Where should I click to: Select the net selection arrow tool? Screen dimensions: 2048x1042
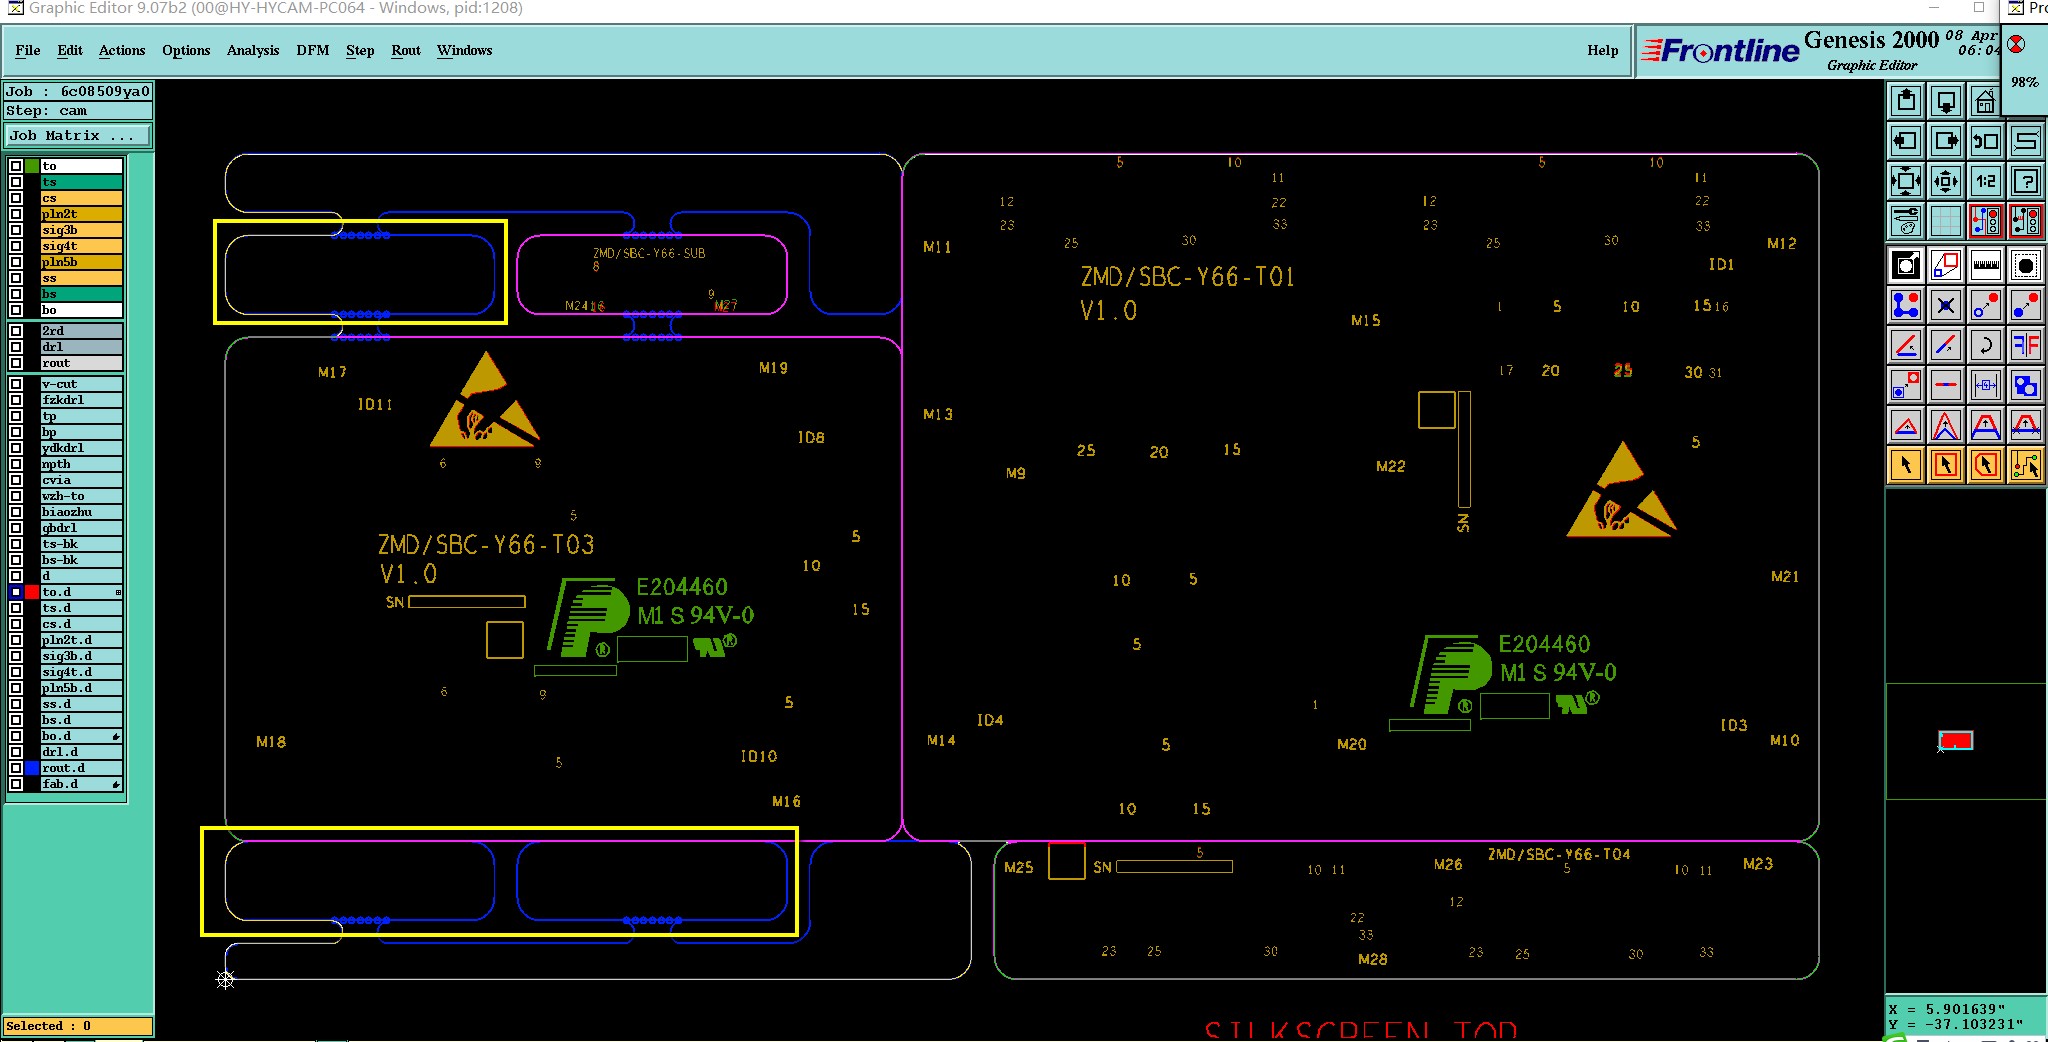click(2025, 465)
